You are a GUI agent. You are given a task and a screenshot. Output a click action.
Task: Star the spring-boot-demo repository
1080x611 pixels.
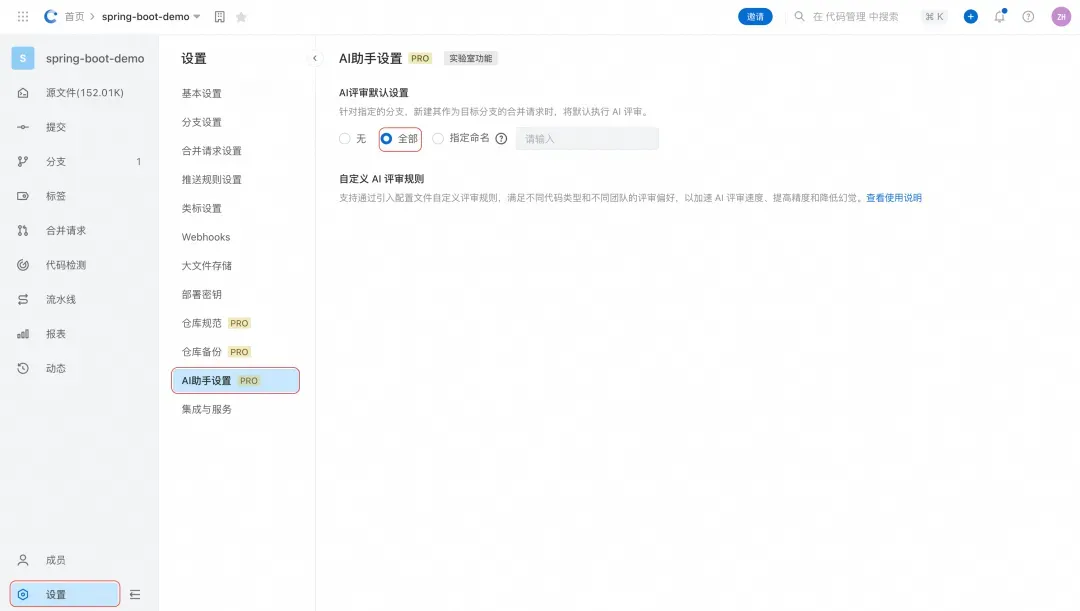tap(241, 17)
